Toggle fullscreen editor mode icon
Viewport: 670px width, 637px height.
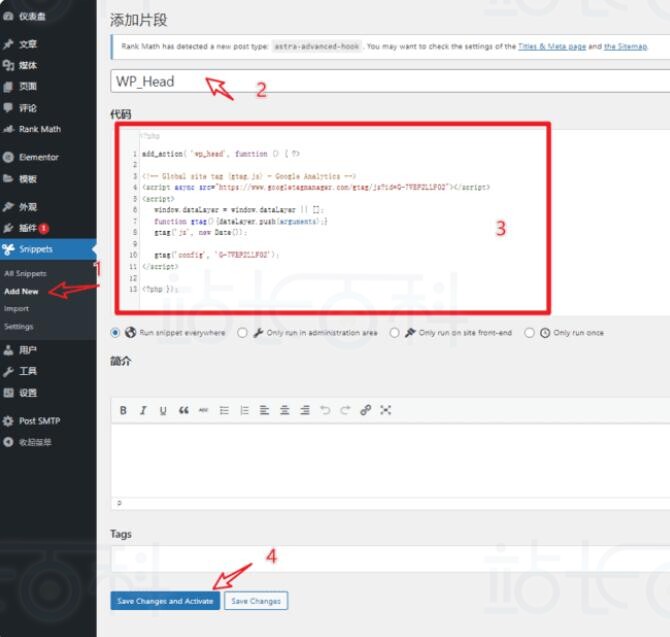point(385,410)
